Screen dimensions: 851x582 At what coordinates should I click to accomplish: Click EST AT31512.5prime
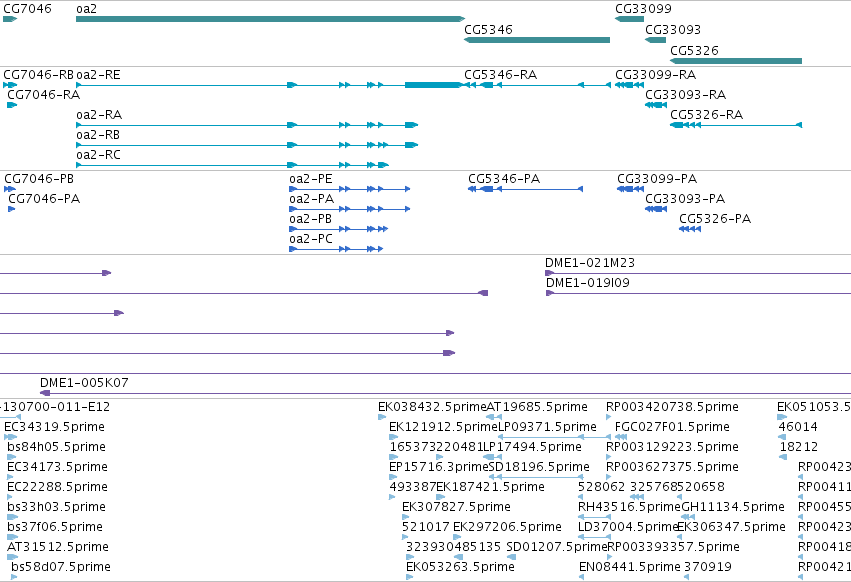[58, 547]
